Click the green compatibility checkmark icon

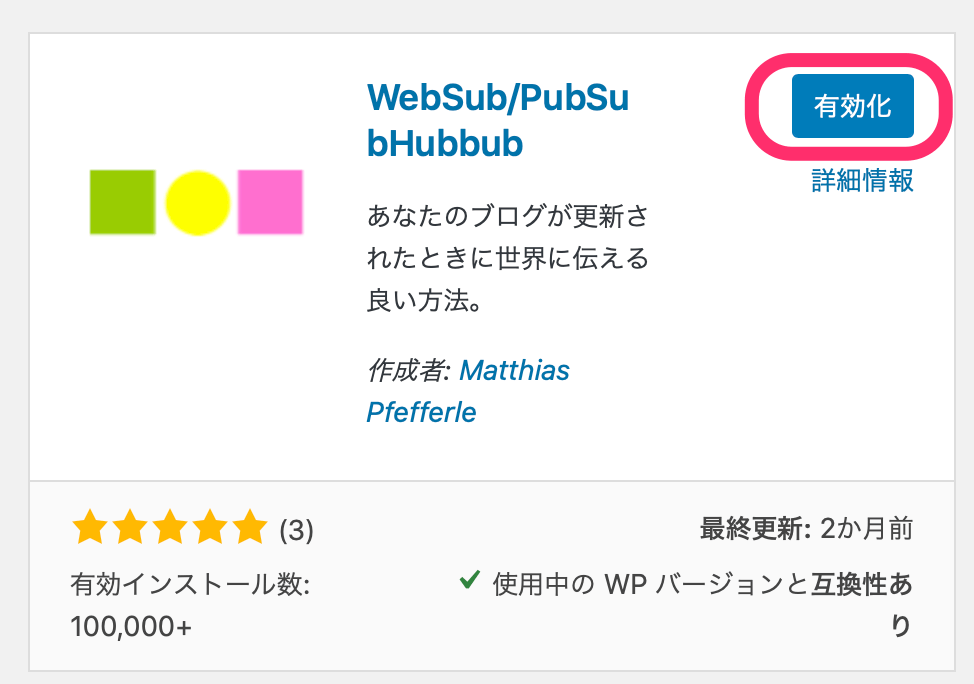[468, 581]
